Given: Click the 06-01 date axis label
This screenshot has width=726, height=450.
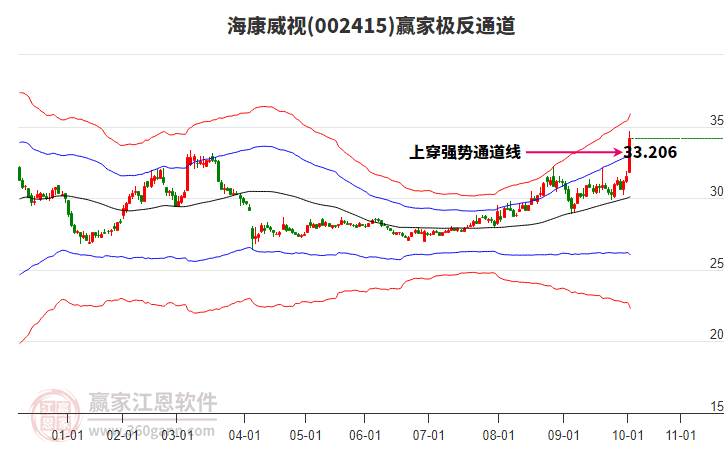Looking at the screenshot, I should coord(365,435).
